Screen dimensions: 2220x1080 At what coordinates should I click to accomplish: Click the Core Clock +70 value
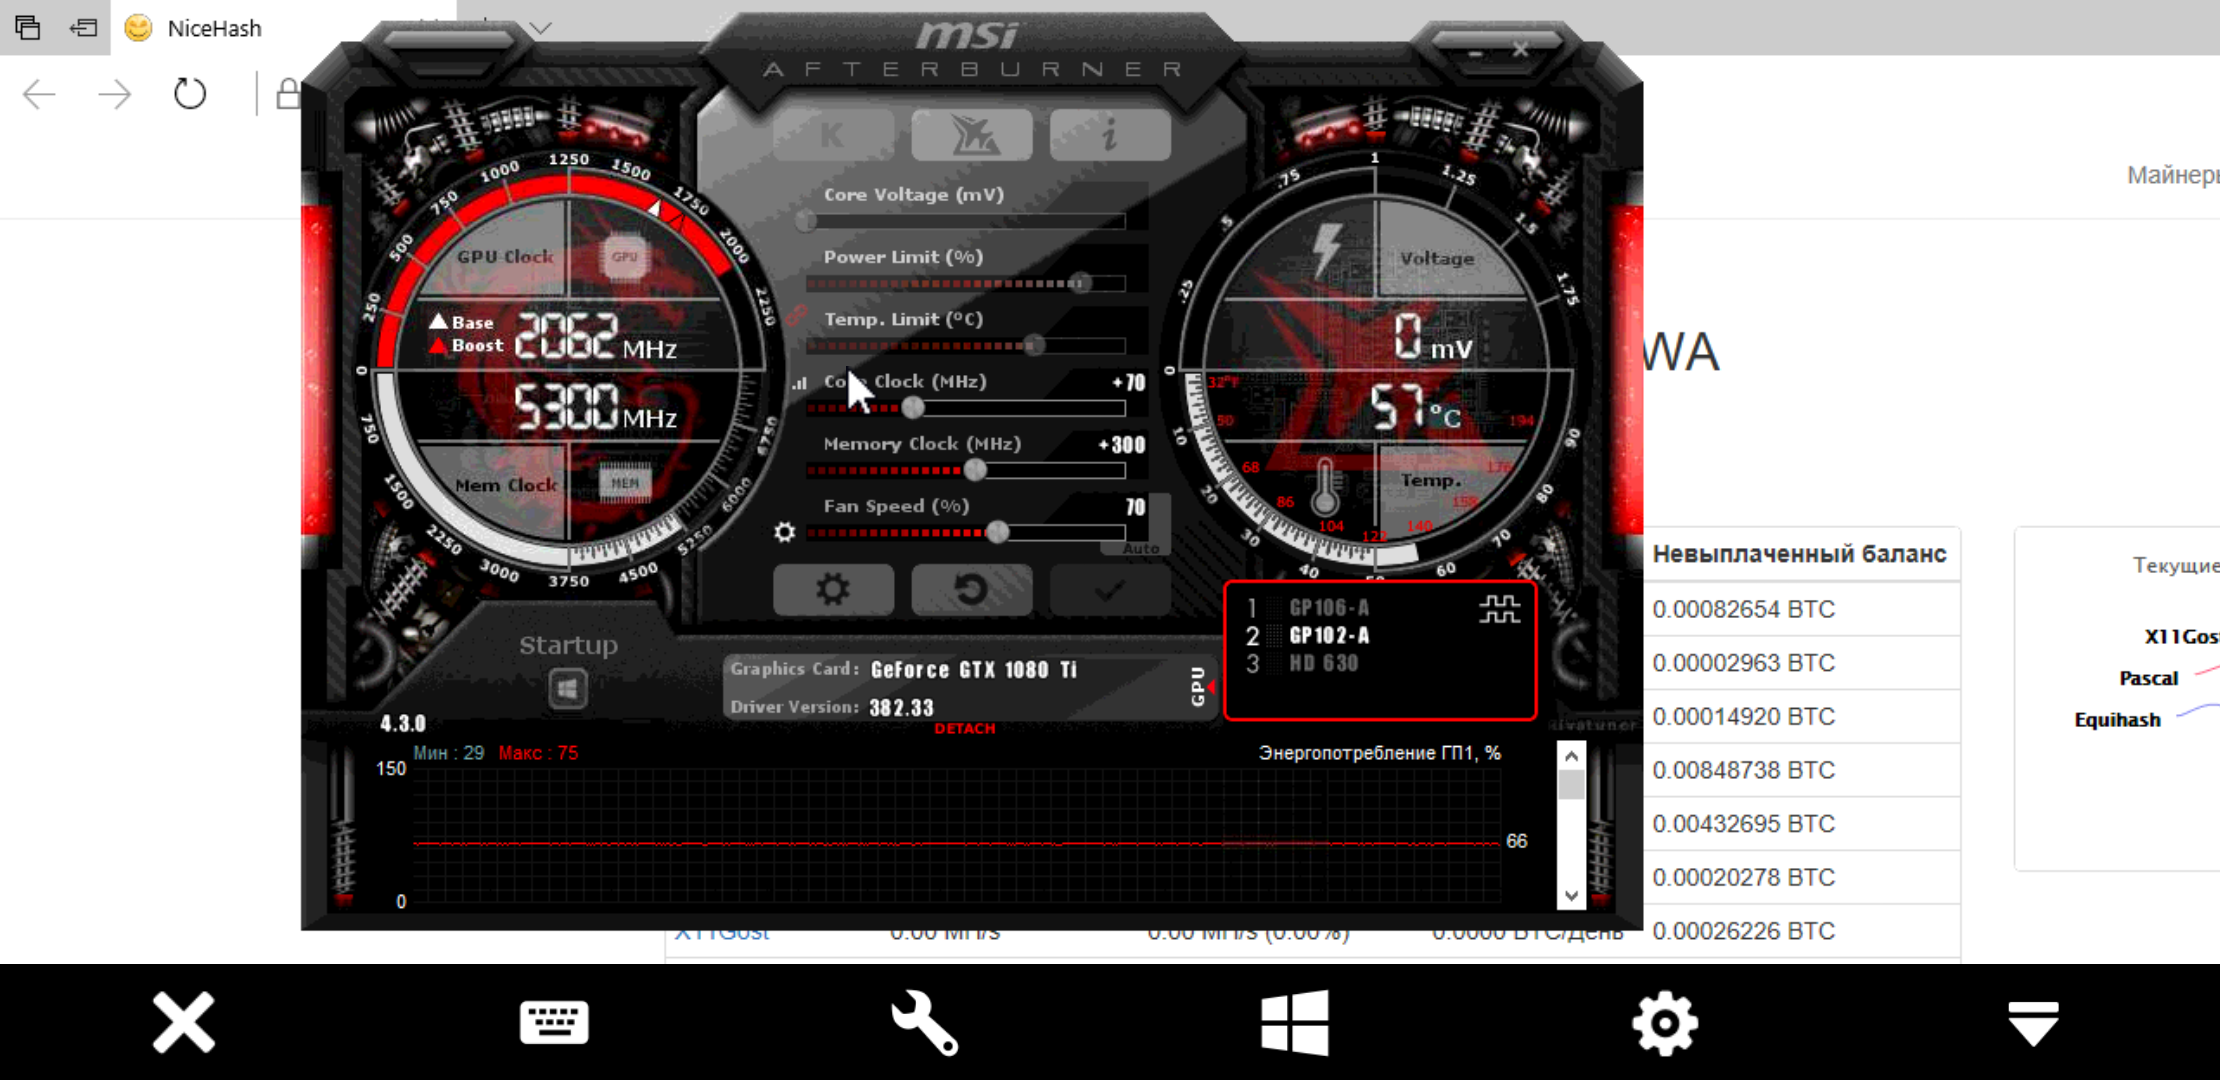(x=1129, y=383)
